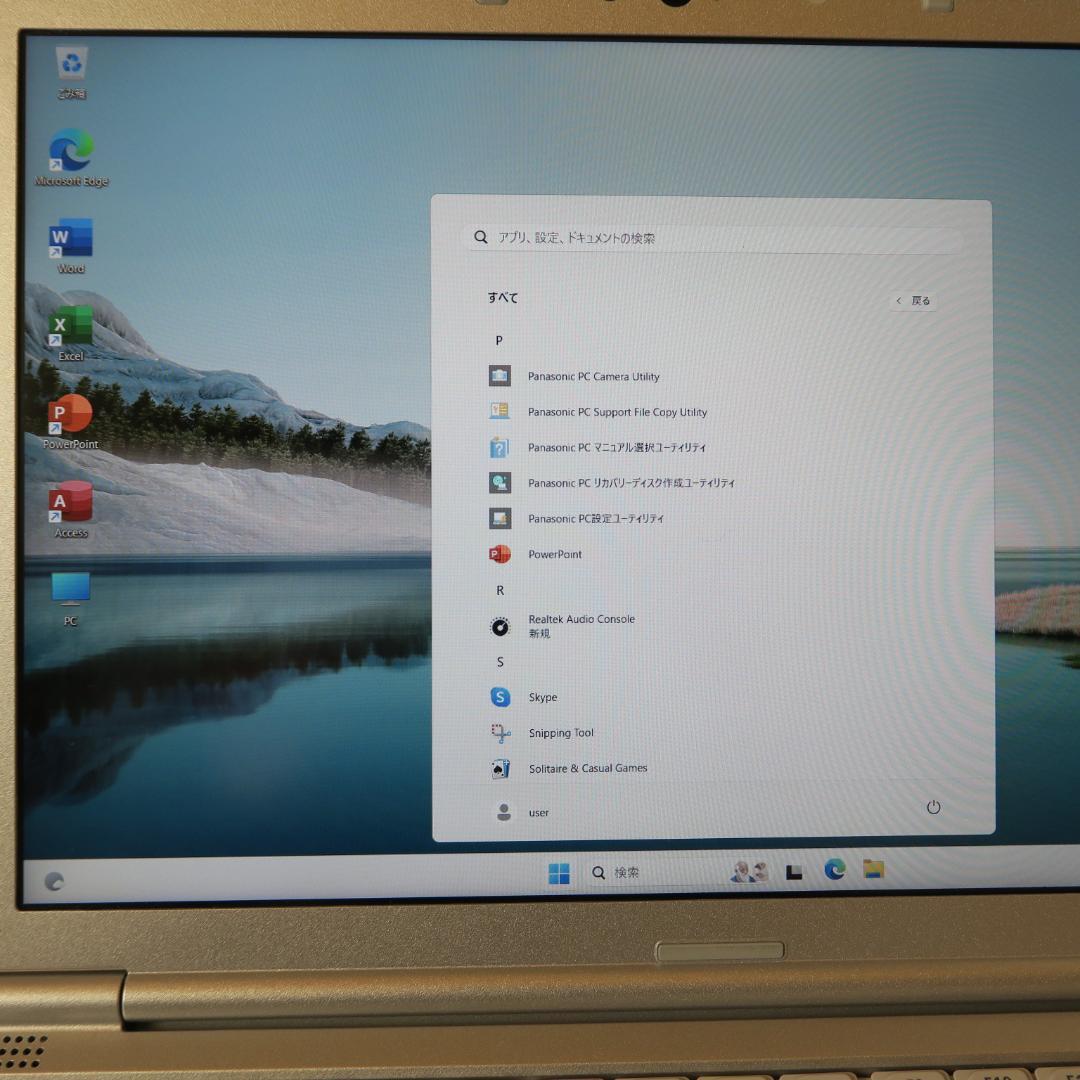The image size is (1080, 1080).
Task: Select the PowerPoint text in the app list
Action: pyautogui.click(x=555, y=554)
